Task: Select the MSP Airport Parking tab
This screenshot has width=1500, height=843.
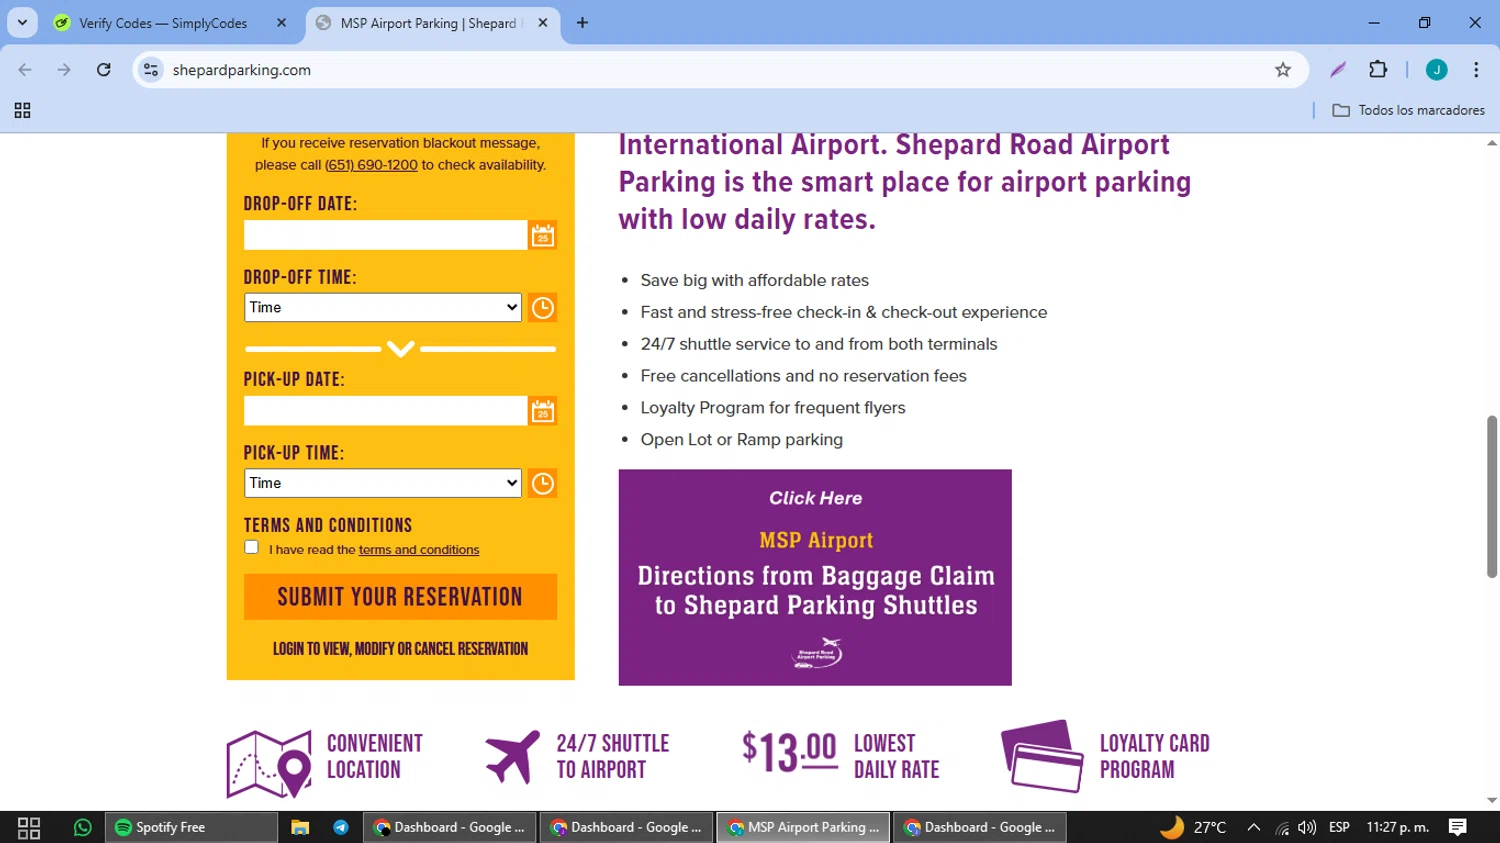Action: pyautogui.click(x=432, y=23)
